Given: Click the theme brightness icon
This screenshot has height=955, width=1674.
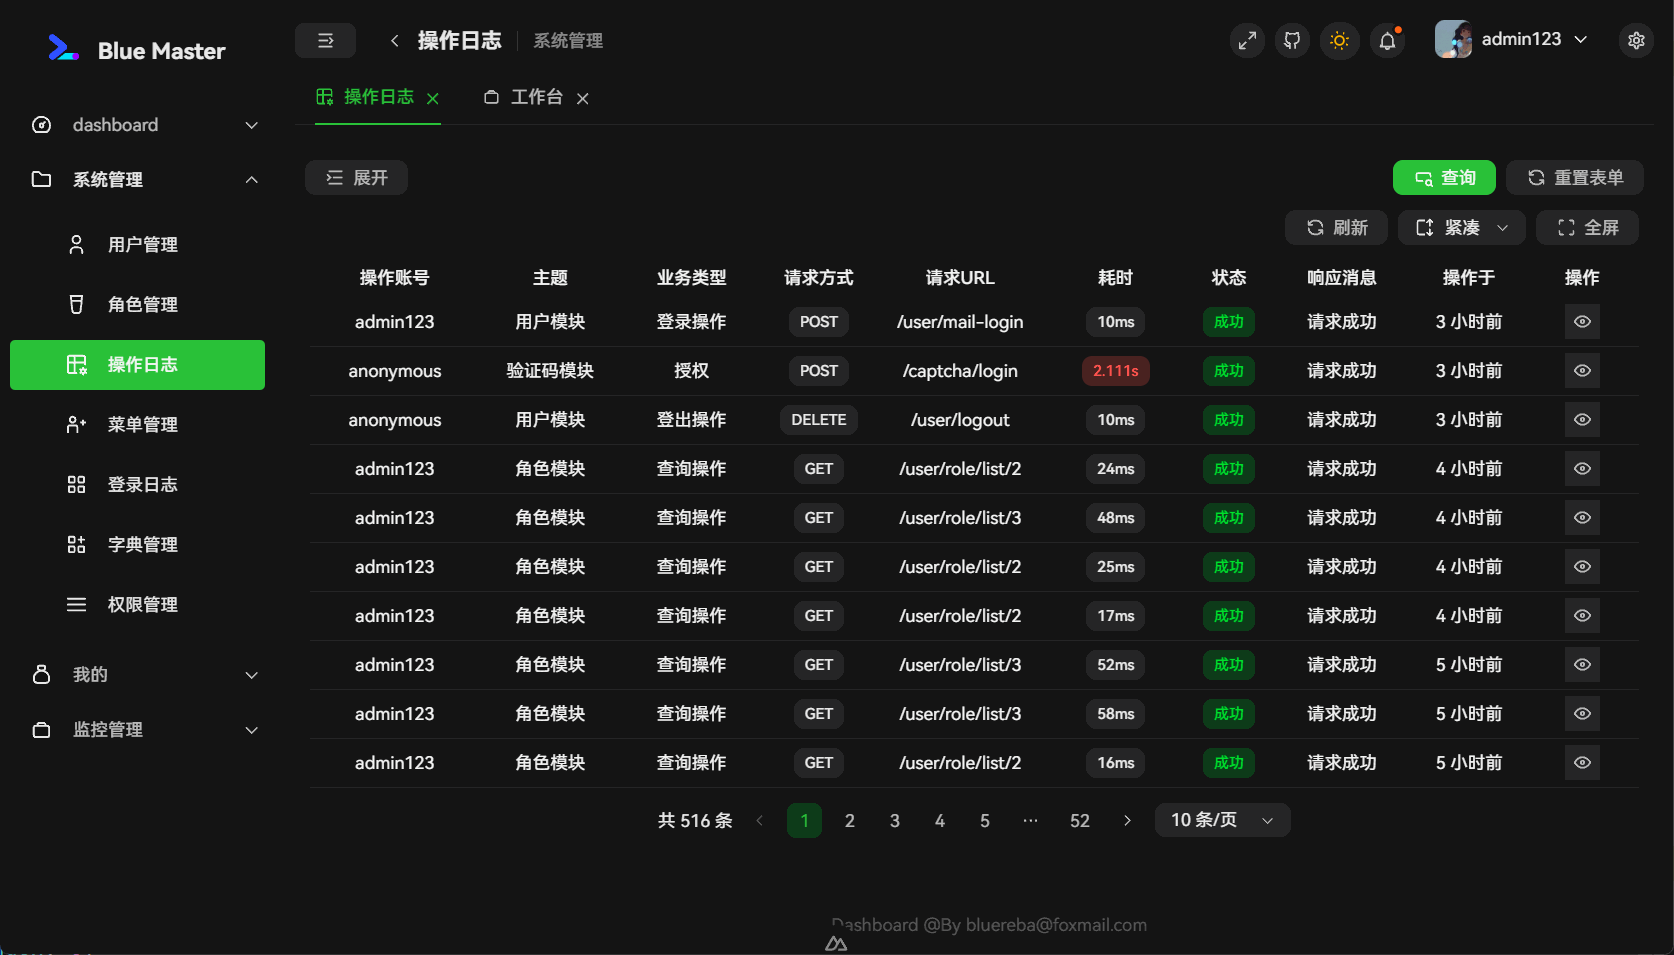Looking at the screenshot, I should tap(1339, 40).
